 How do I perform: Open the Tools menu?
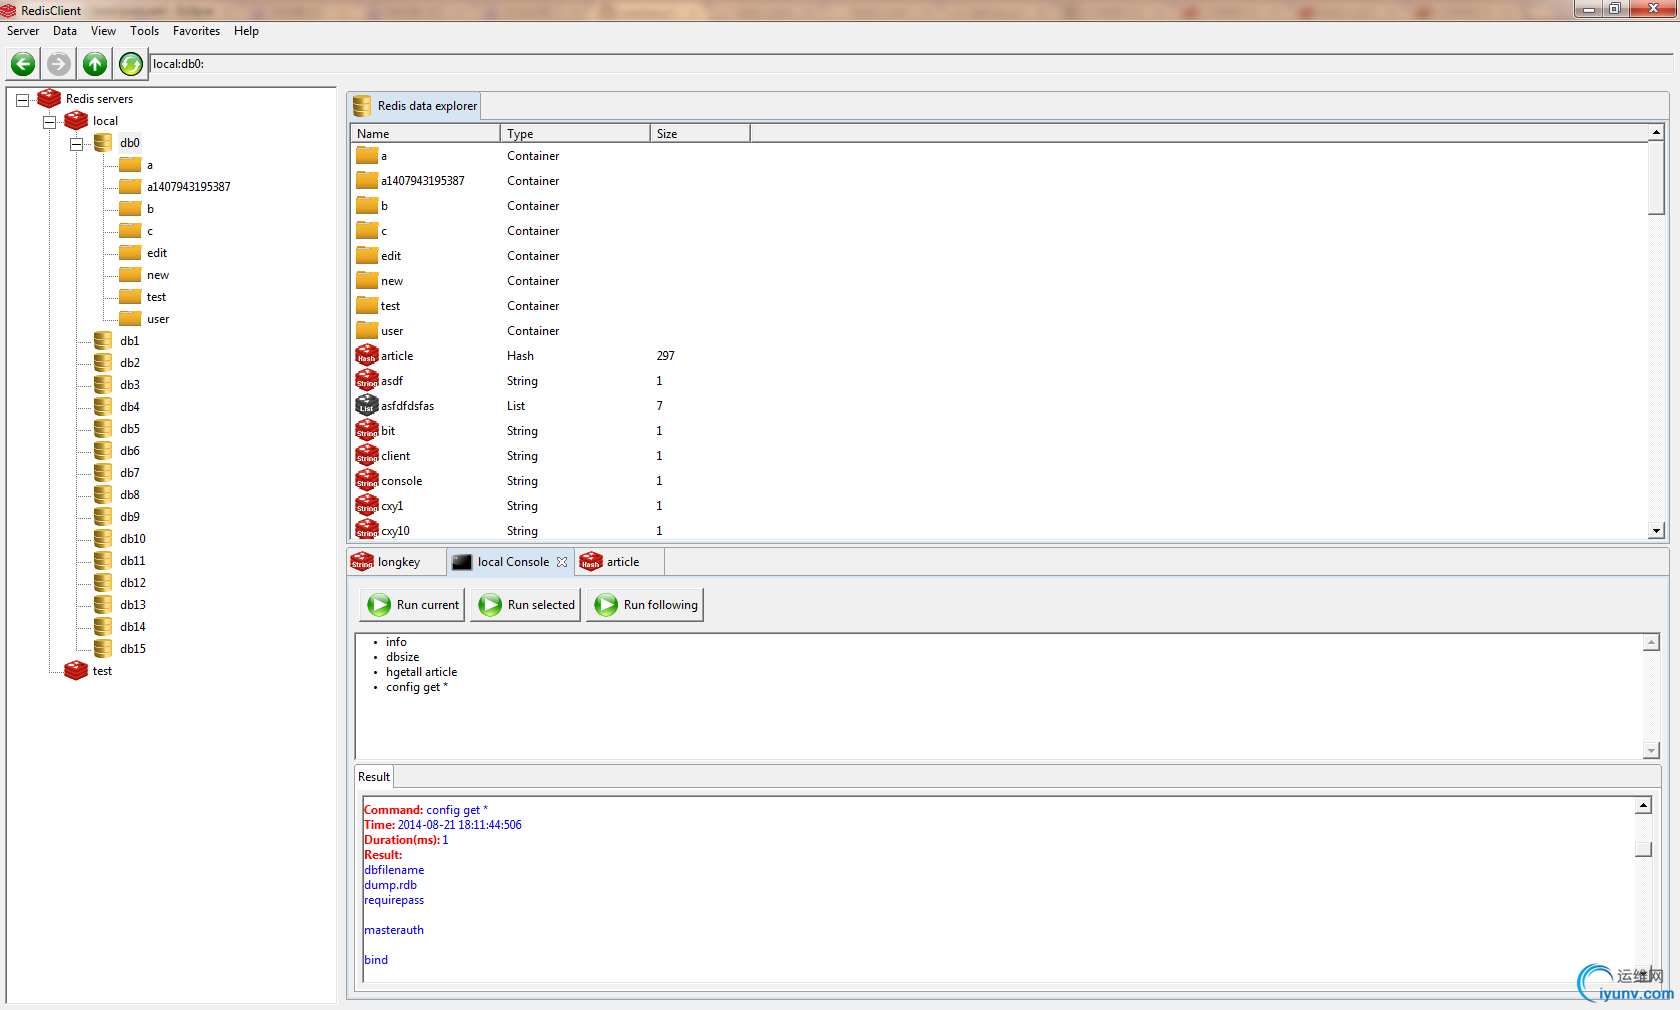[x=144, y=31]
